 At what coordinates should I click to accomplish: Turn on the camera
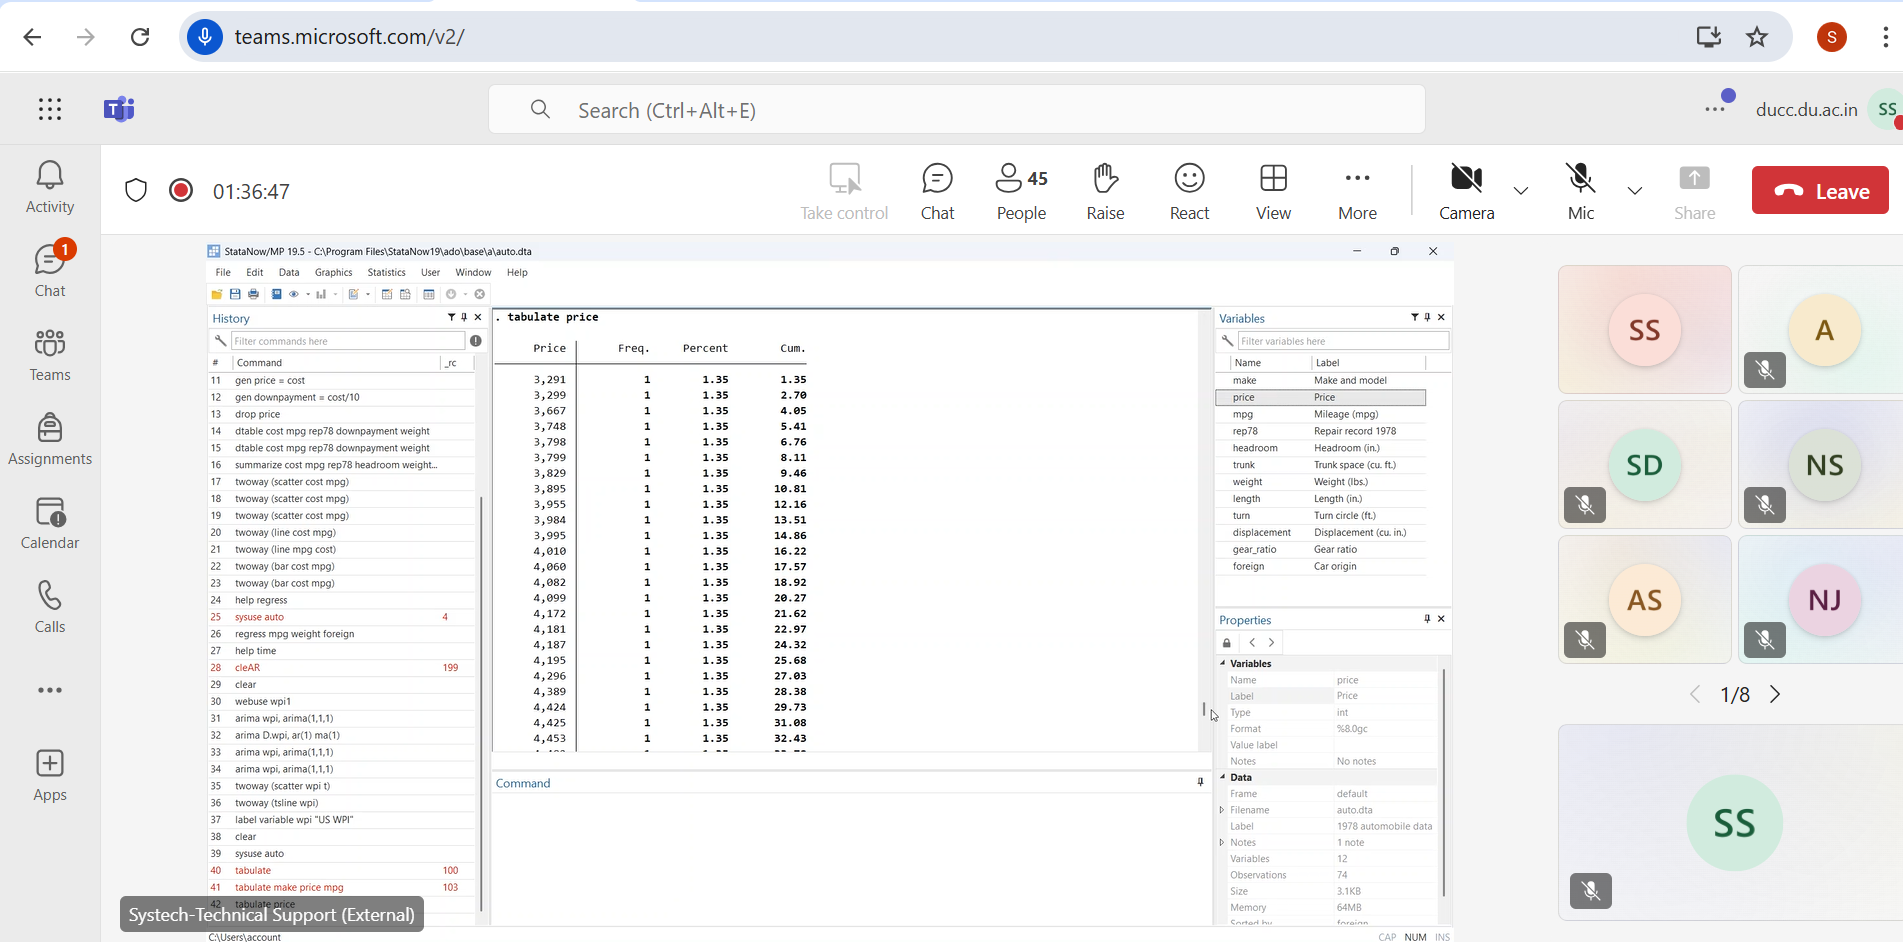click(1466, 190)
